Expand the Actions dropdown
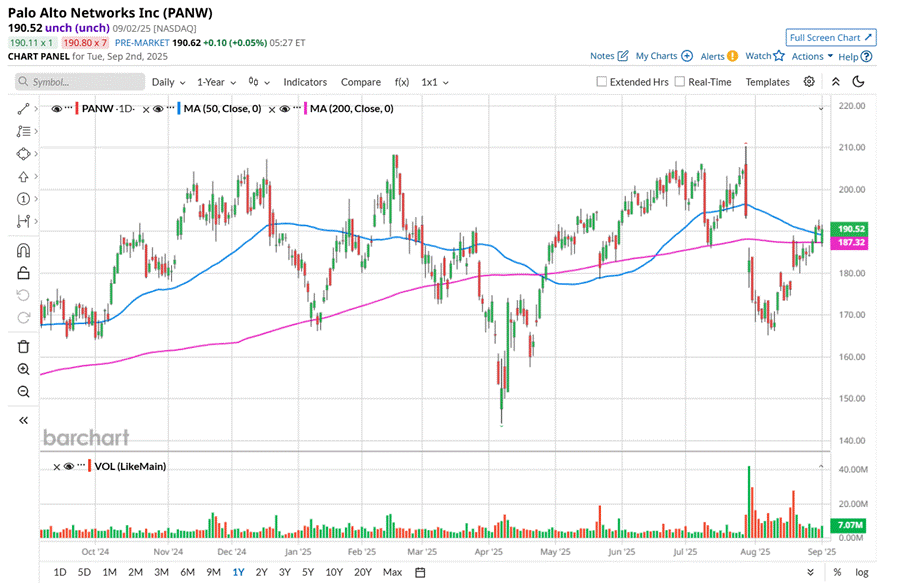Screen dimensions: 903x586 812,56
